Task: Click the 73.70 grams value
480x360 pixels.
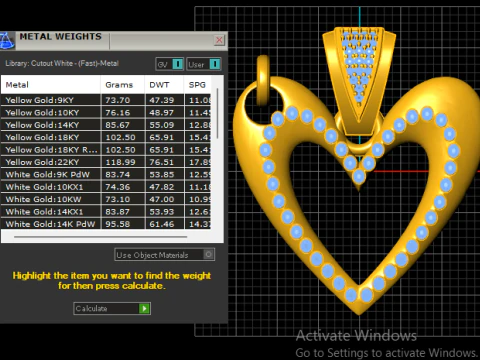Action: (118, 100)
